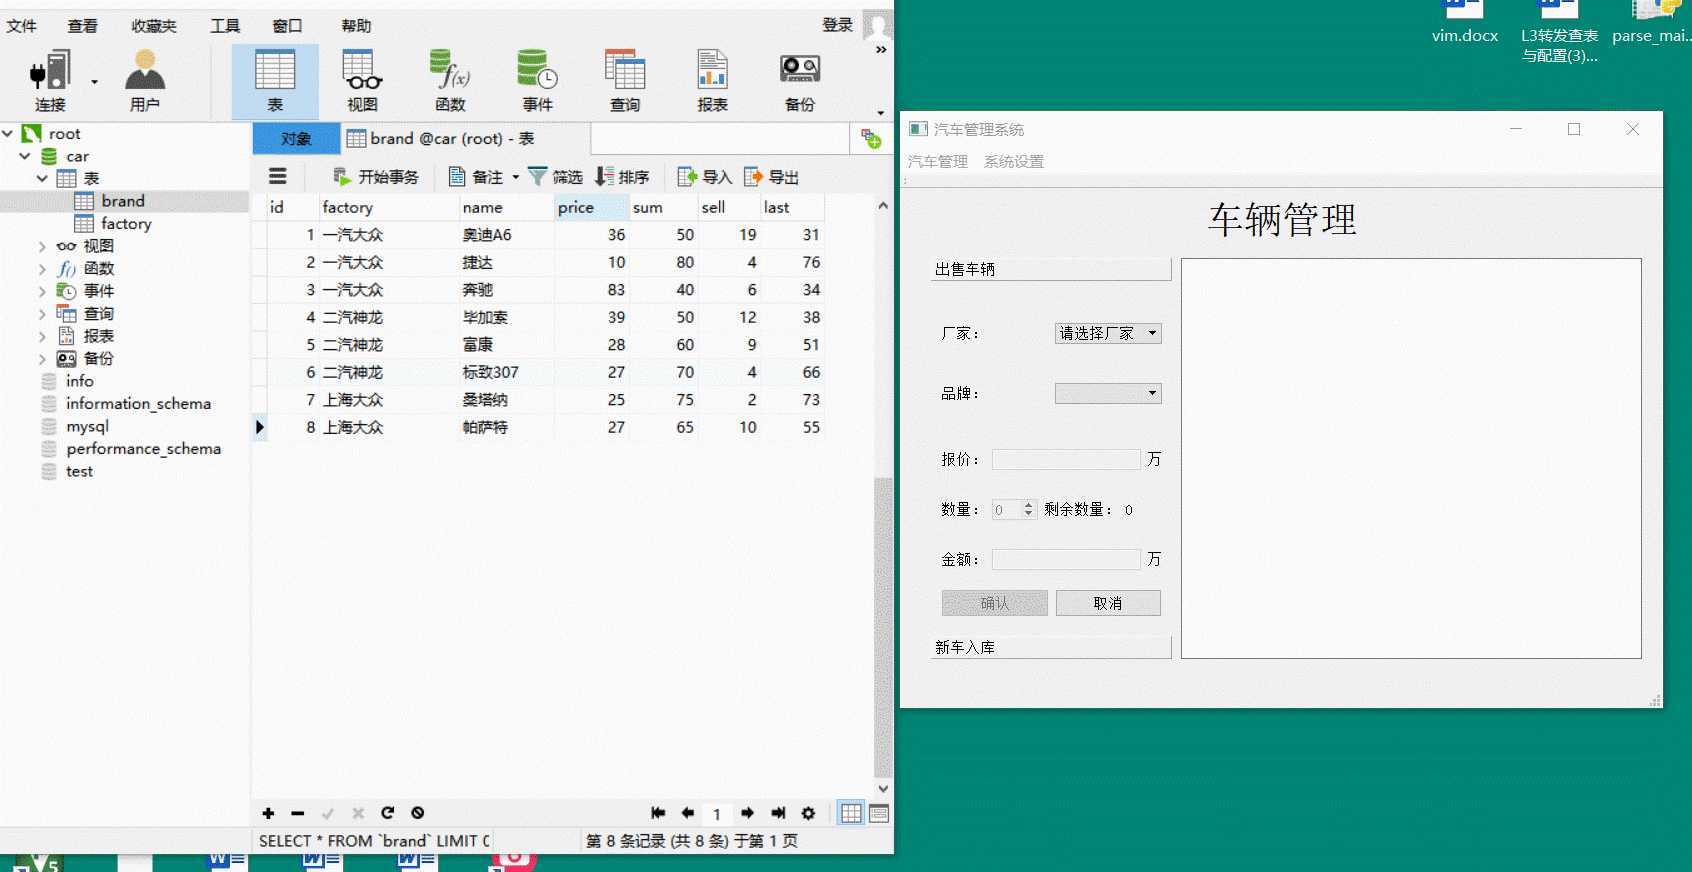This screenshot has height=872, width=1692.
Task: Click the 导入 import button
Action: pos(705,177)
